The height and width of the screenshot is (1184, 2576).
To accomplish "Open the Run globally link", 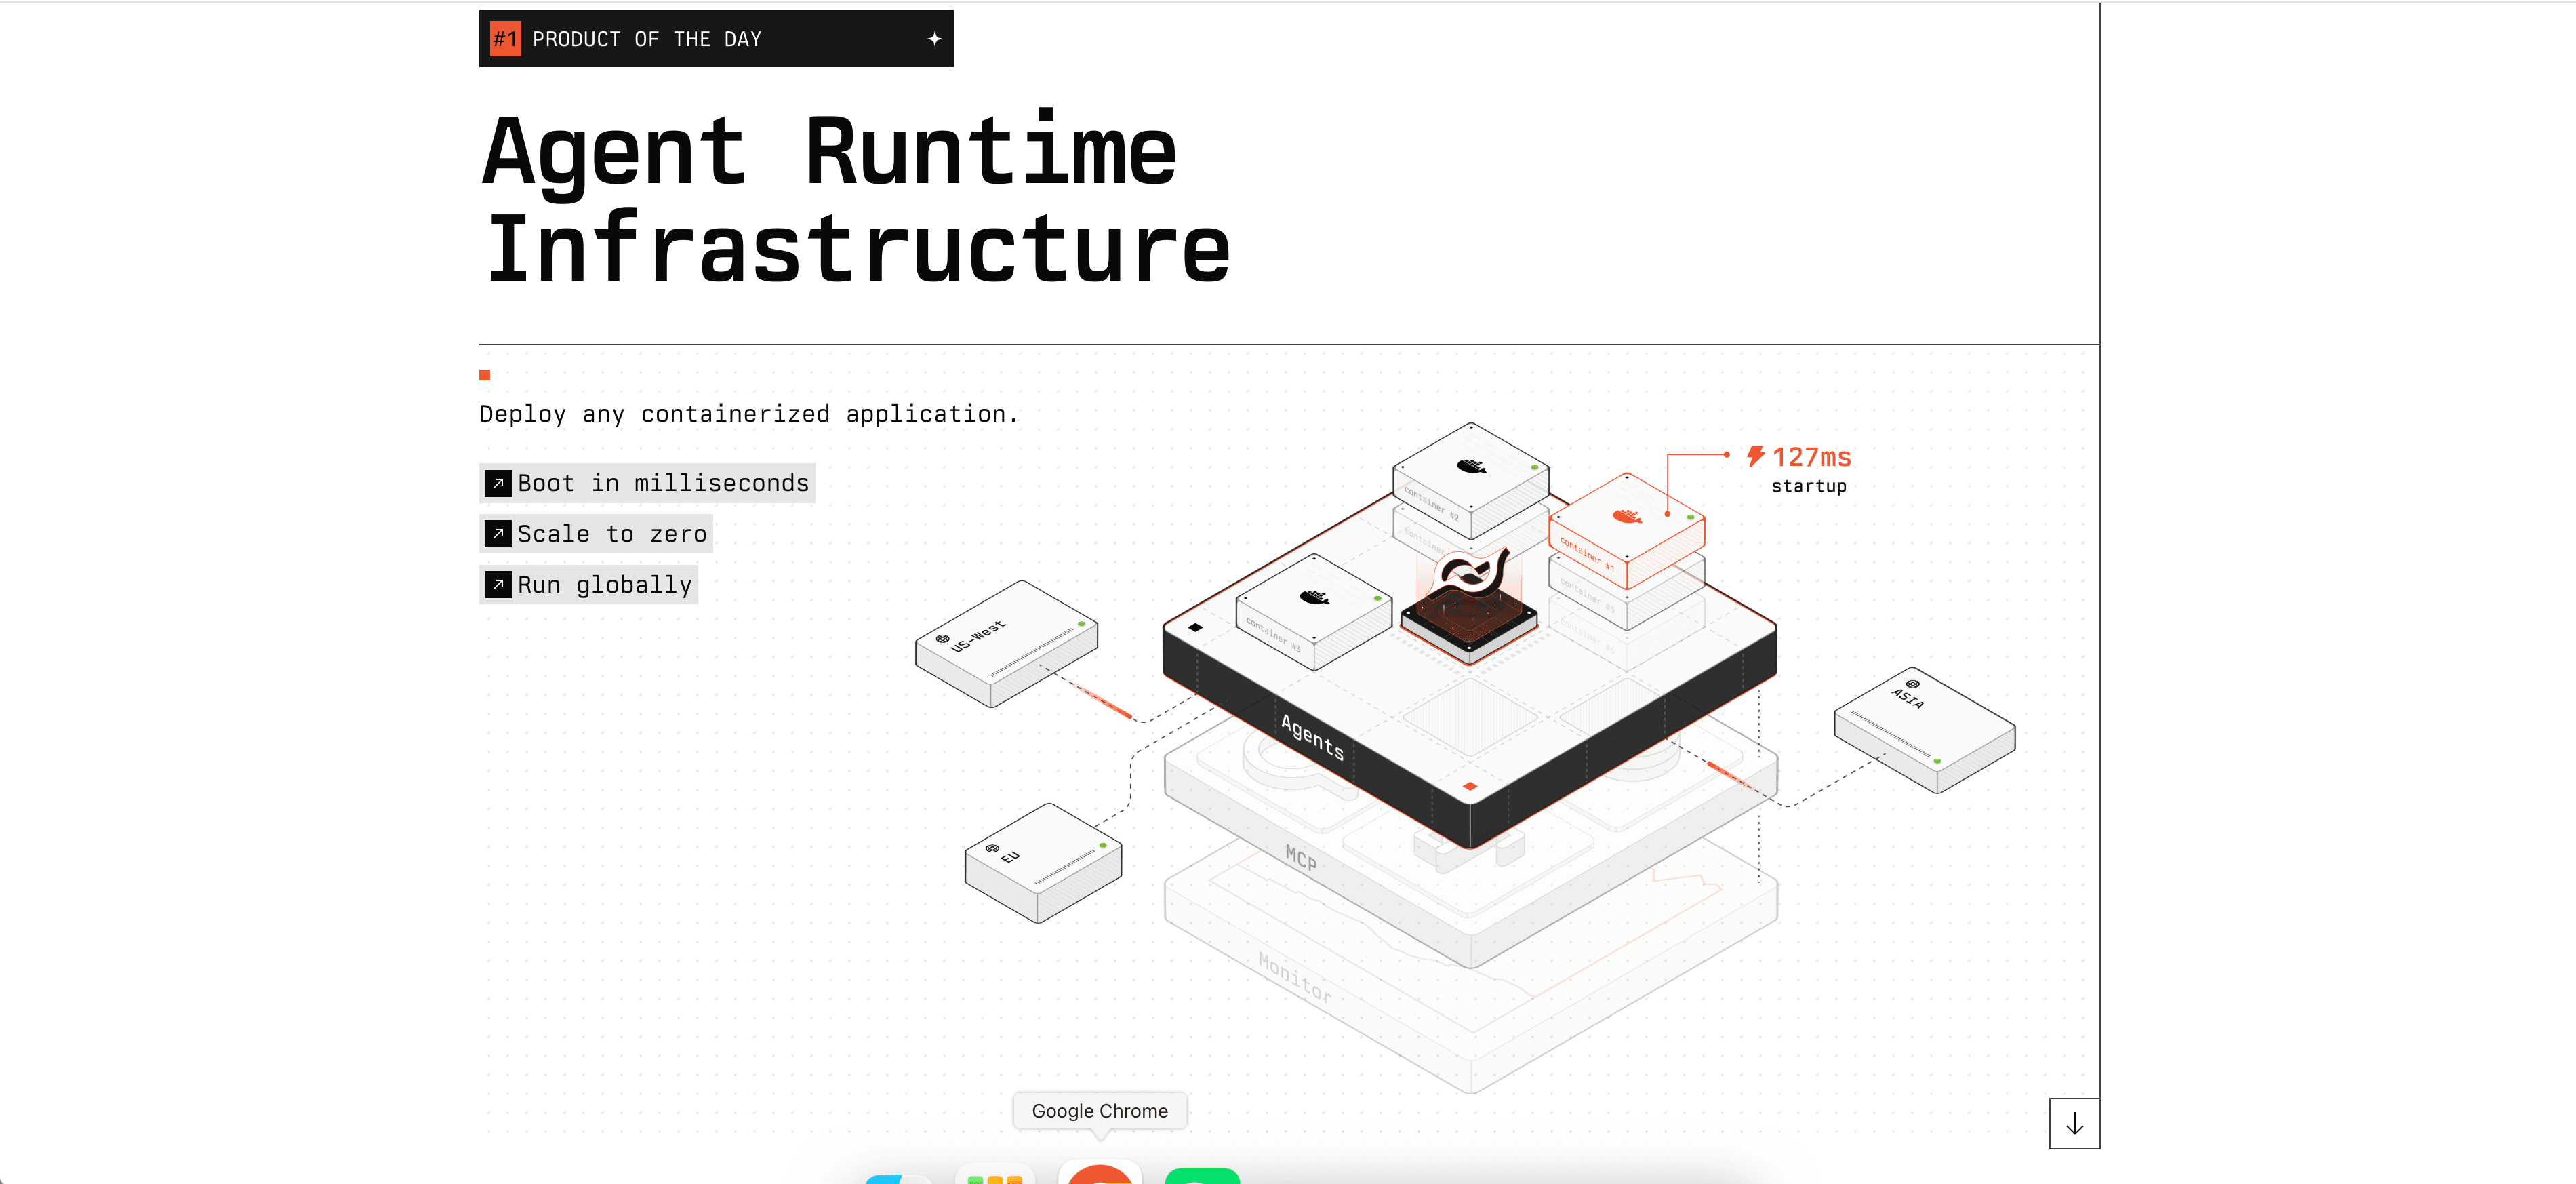I will pyautogui.click(x=604, y=584).
